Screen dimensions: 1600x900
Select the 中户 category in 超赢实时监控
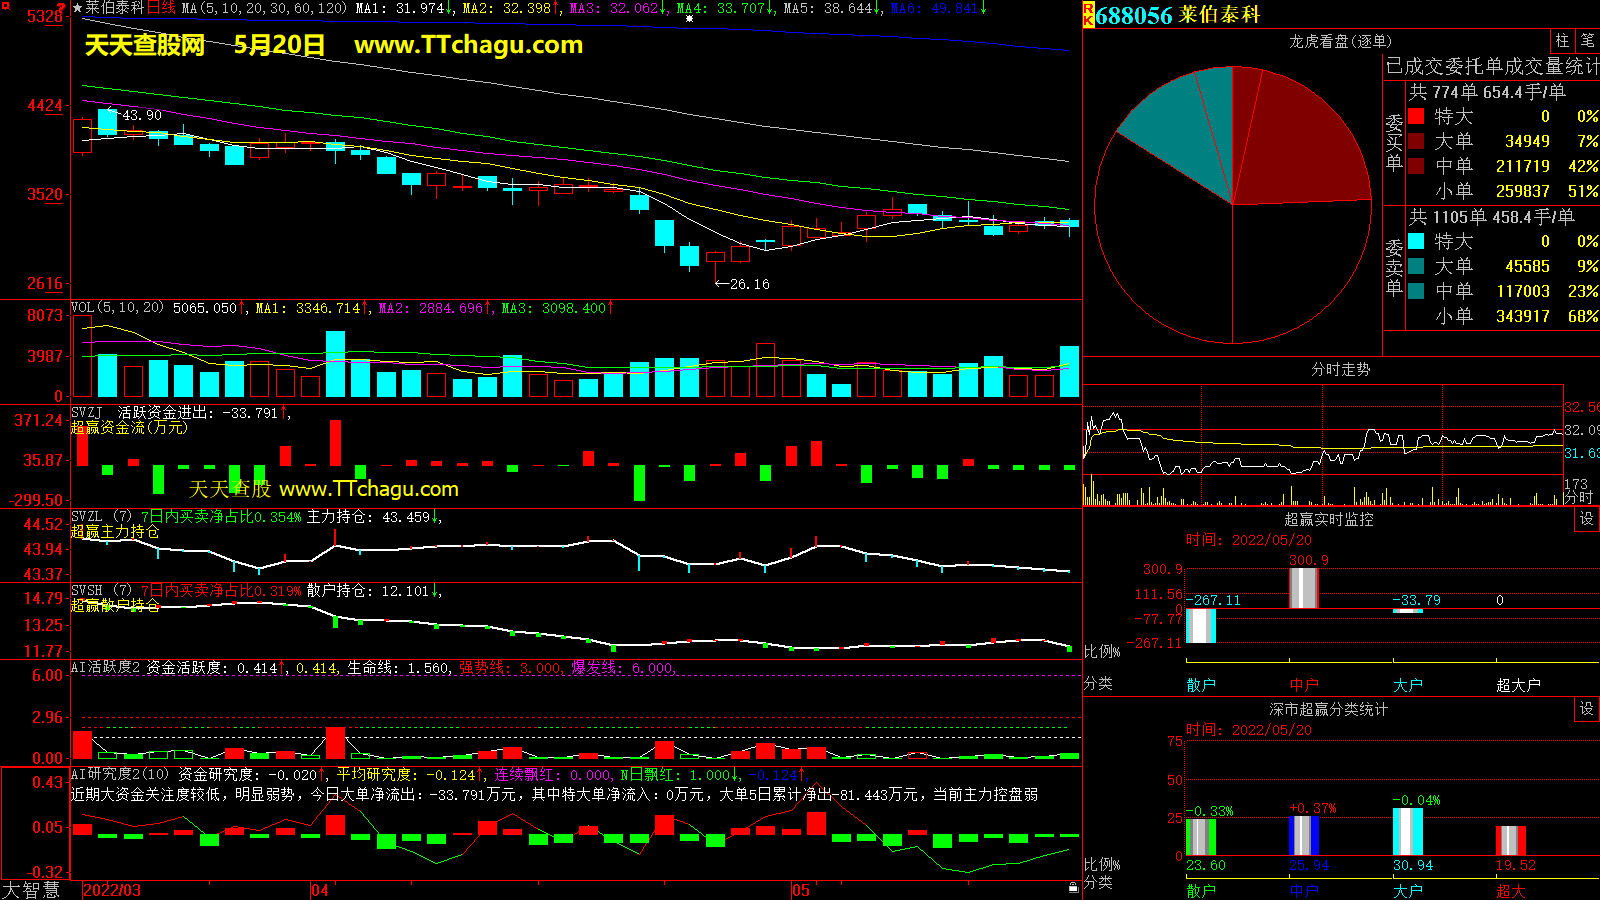click(1304, 685)
